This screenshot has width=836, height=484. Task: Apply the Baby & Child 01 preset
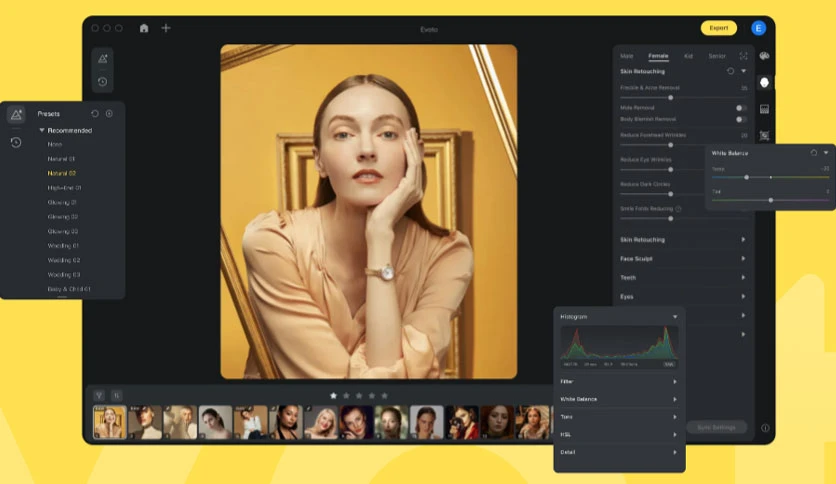(x=69, y=289)
